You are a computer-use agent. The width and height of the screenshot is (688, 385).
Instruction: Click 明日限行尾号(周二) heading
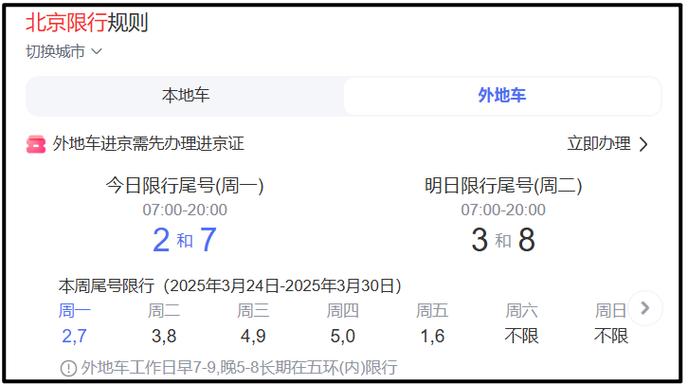(x=503, y=185)
